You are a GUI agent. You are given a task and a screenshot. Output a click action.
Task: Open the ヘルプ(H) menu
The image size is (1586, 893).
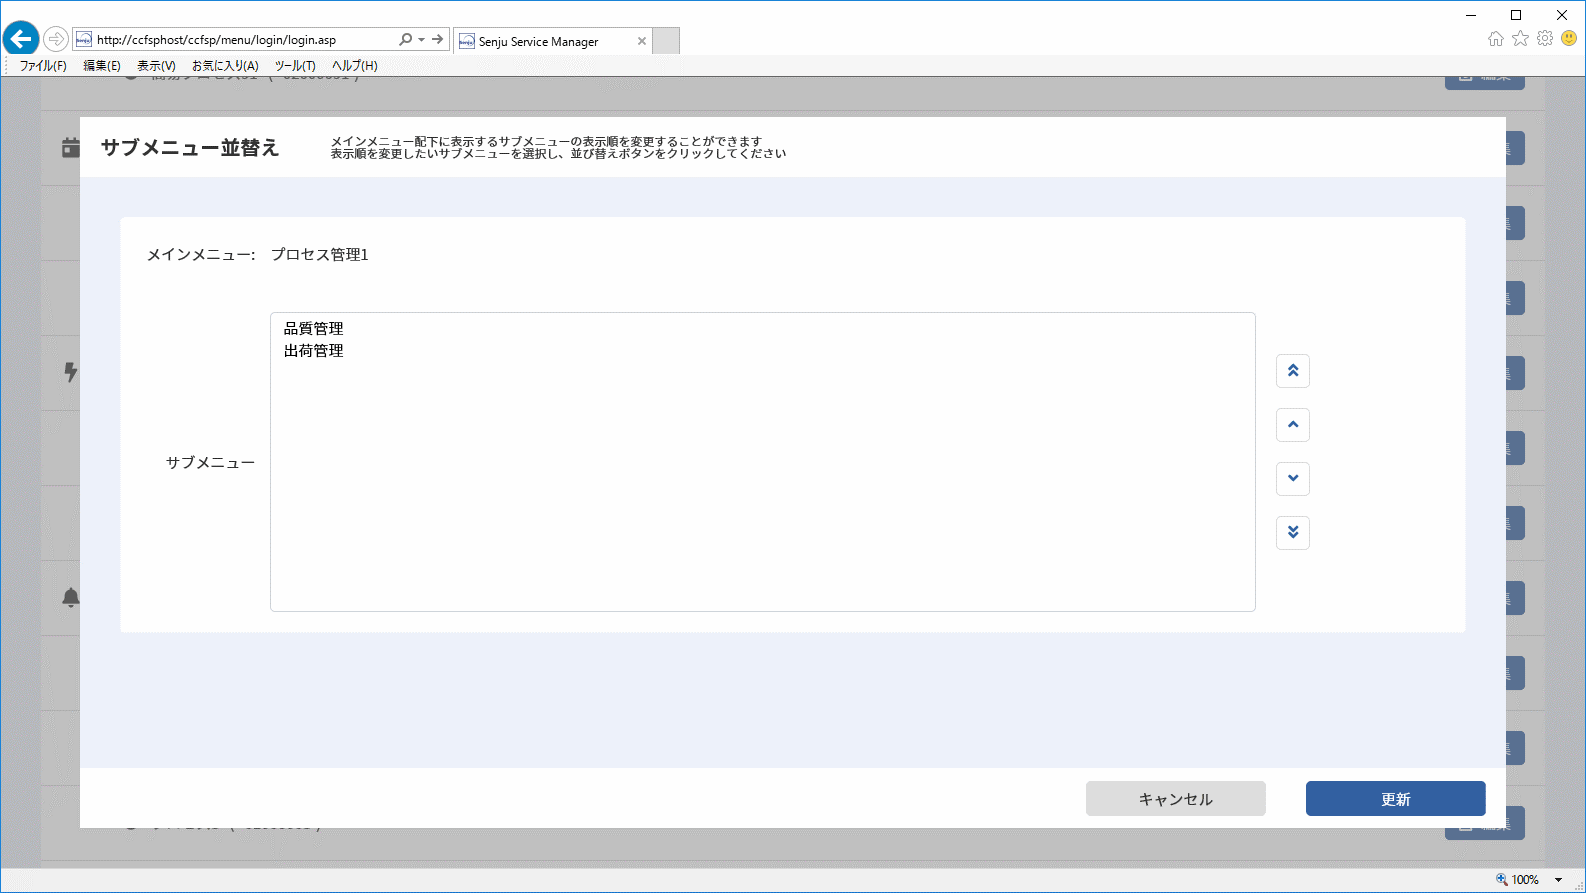coord(355,66)
